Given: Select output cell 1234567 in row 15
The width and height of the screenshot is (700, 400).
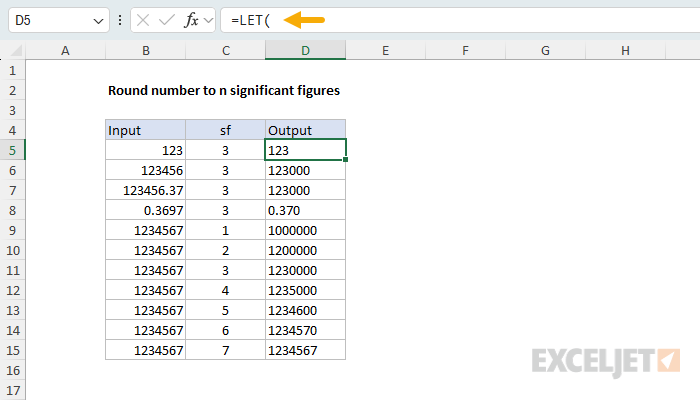Looking at the screenshot, I should click(305, 350).
